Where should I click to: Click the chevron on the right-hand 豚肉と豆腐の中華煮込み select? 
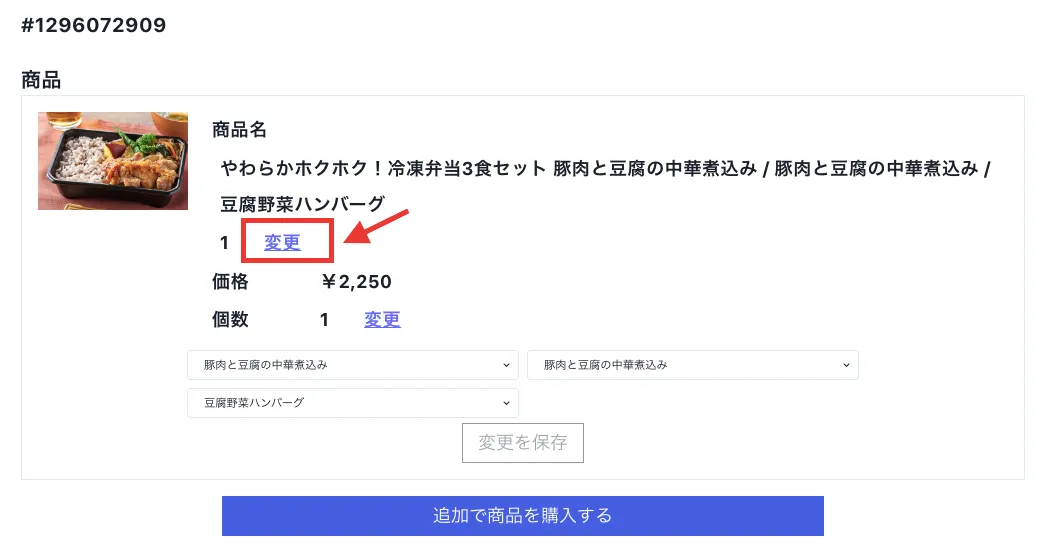point(846,365)
